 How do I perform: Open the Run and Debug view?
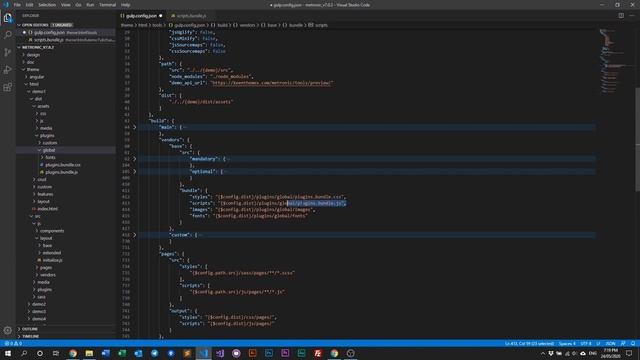point(8,70)
